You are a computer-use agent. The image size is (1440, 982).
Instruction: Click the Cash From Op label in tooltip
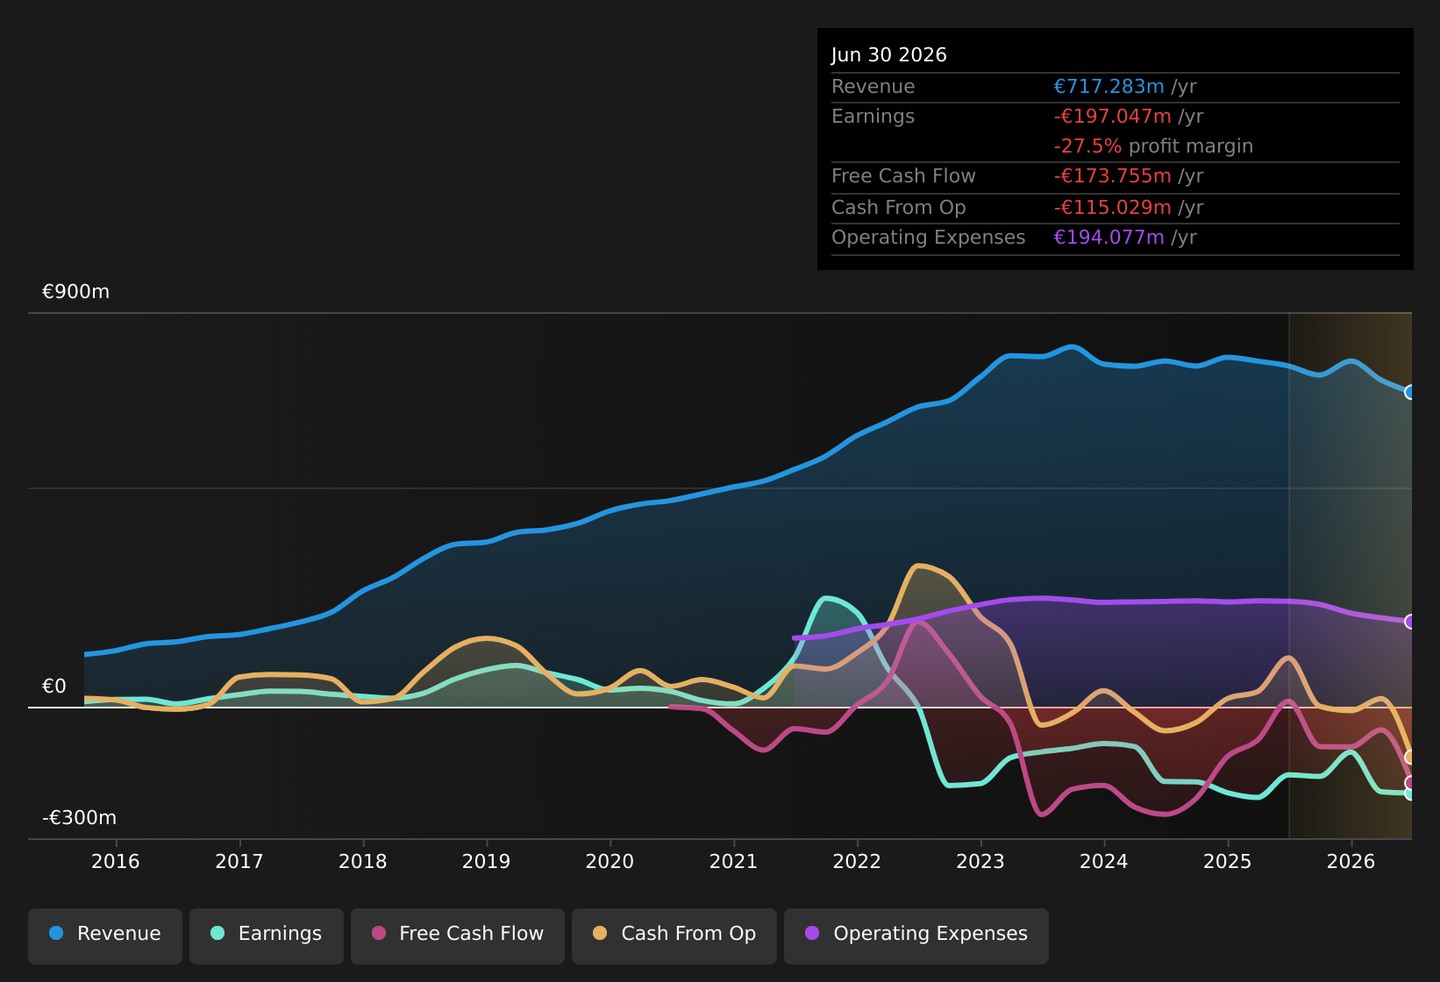coord(899,208)
